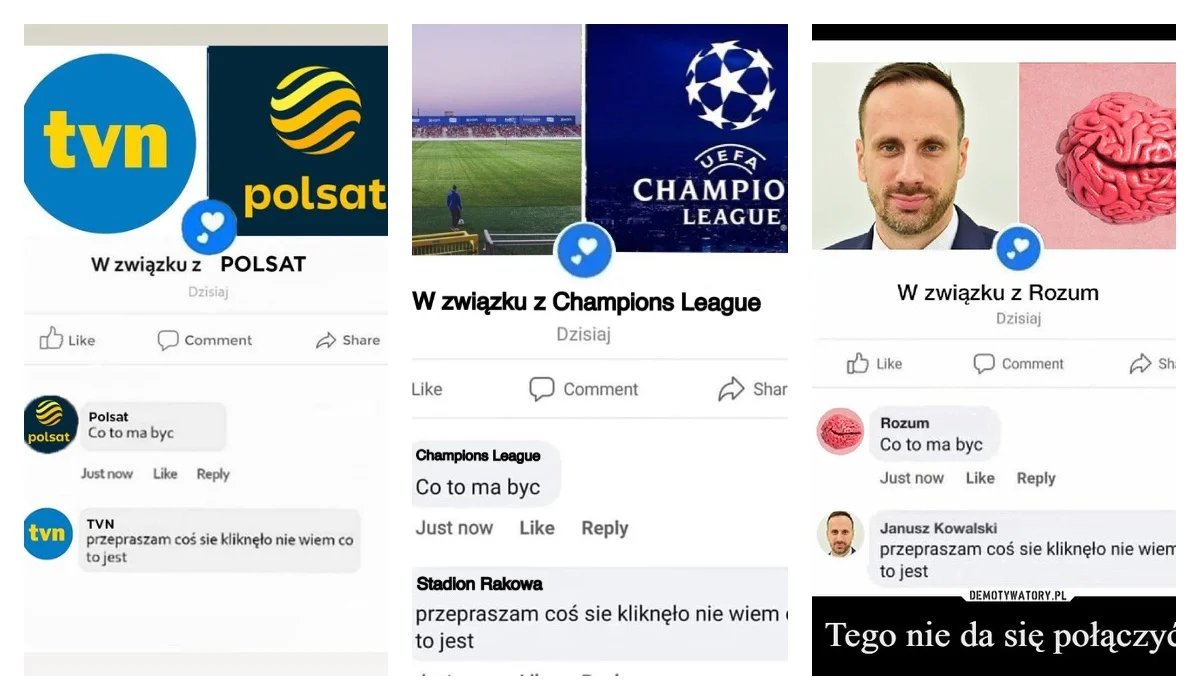
Task: Click the heart badge on the Champions League post
Action: tap(585, 250)
